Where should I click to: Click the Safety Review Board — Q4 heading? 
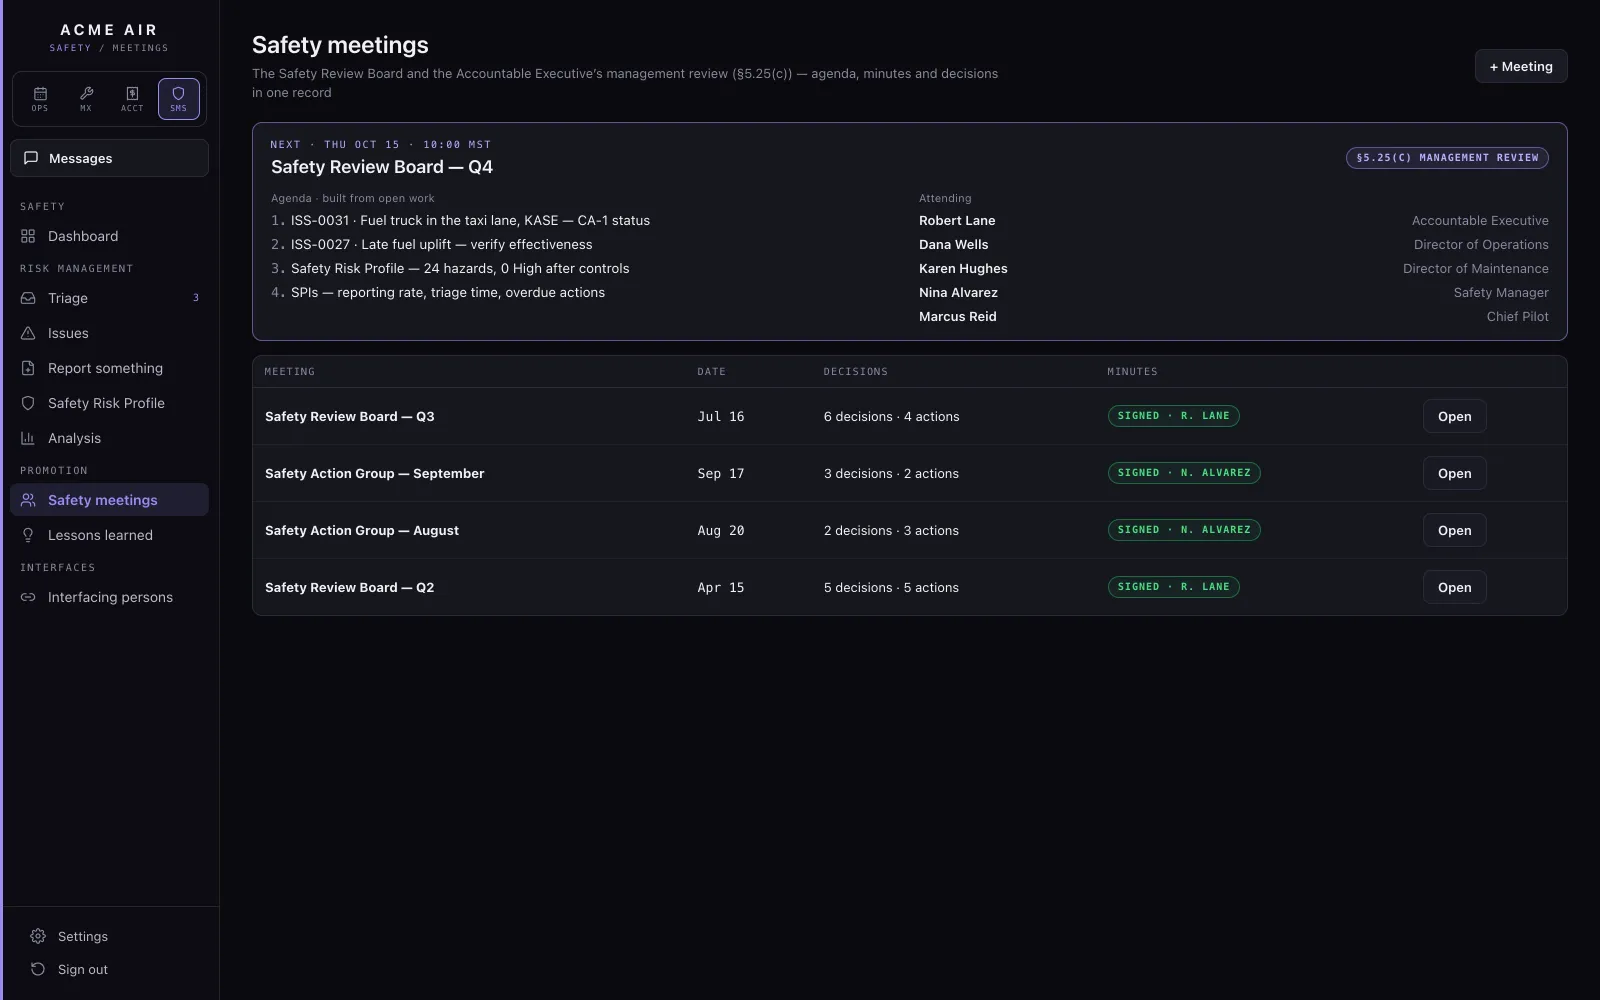coord(382,167)
